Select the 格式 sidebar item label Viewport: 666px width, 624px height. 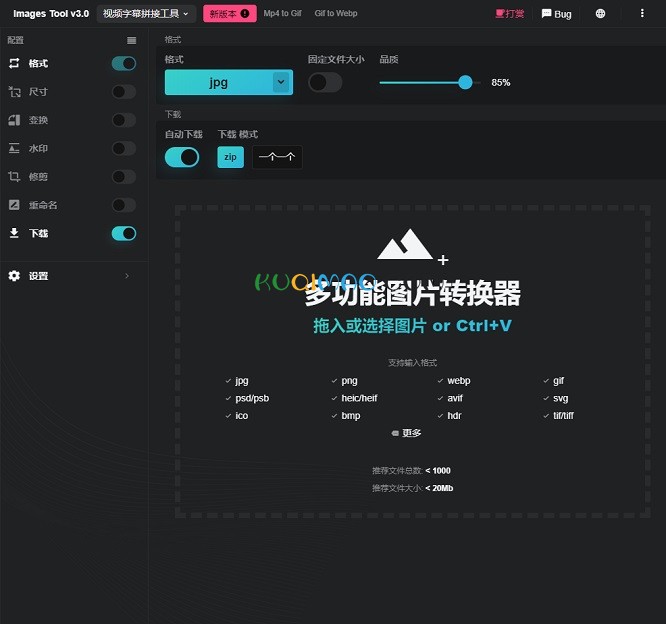[x=38, y=64]
